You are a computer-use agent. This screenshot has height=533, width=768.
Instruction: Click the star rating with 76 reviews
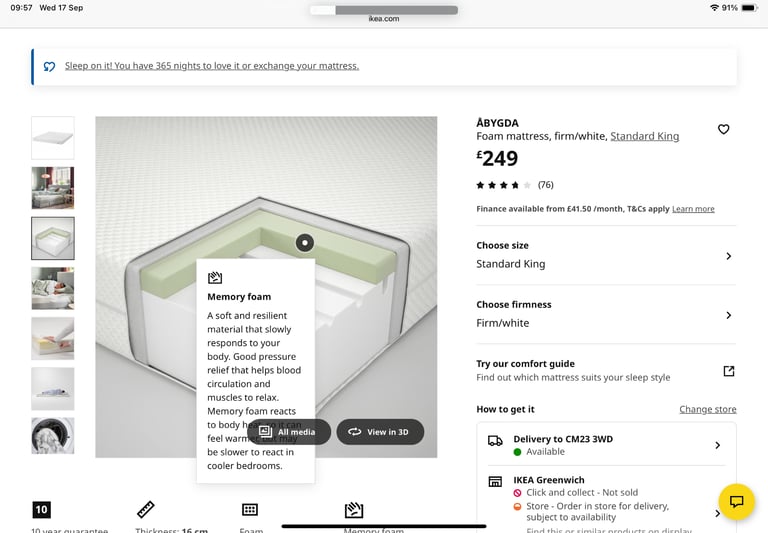pos(515,185)
